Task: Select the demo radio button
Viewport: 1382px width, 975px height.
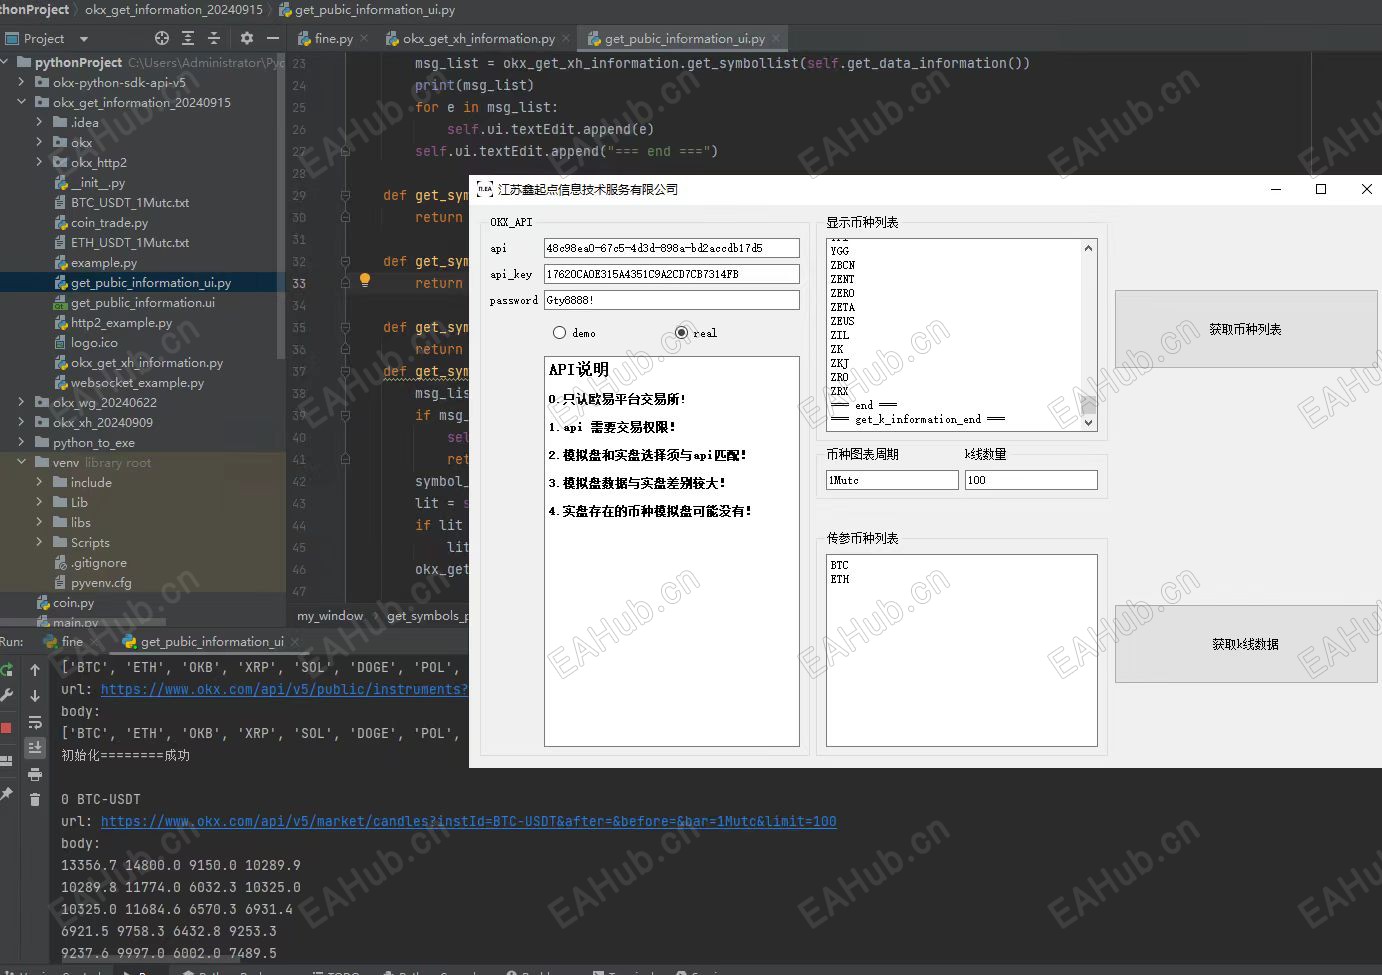Action: 559,333
